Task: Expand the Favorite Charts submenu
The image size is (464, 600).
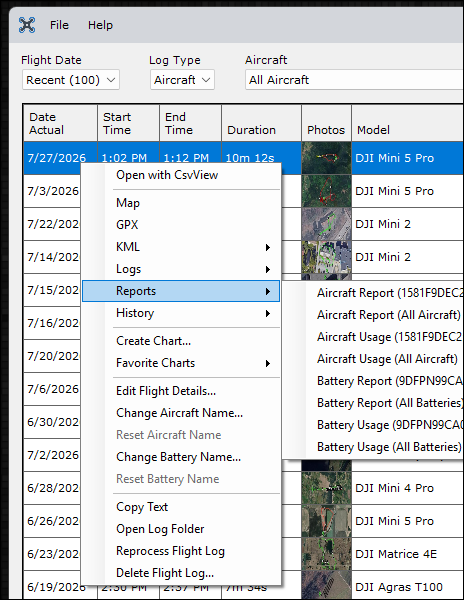Action: (181, 363)
